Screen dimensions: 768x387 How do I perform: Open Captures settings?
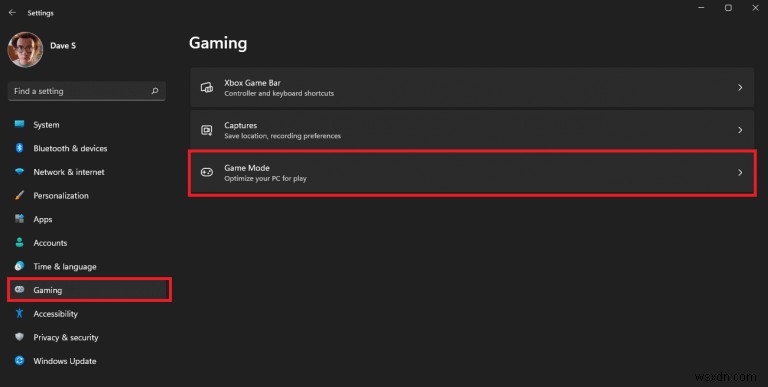[x=472, y=130]
